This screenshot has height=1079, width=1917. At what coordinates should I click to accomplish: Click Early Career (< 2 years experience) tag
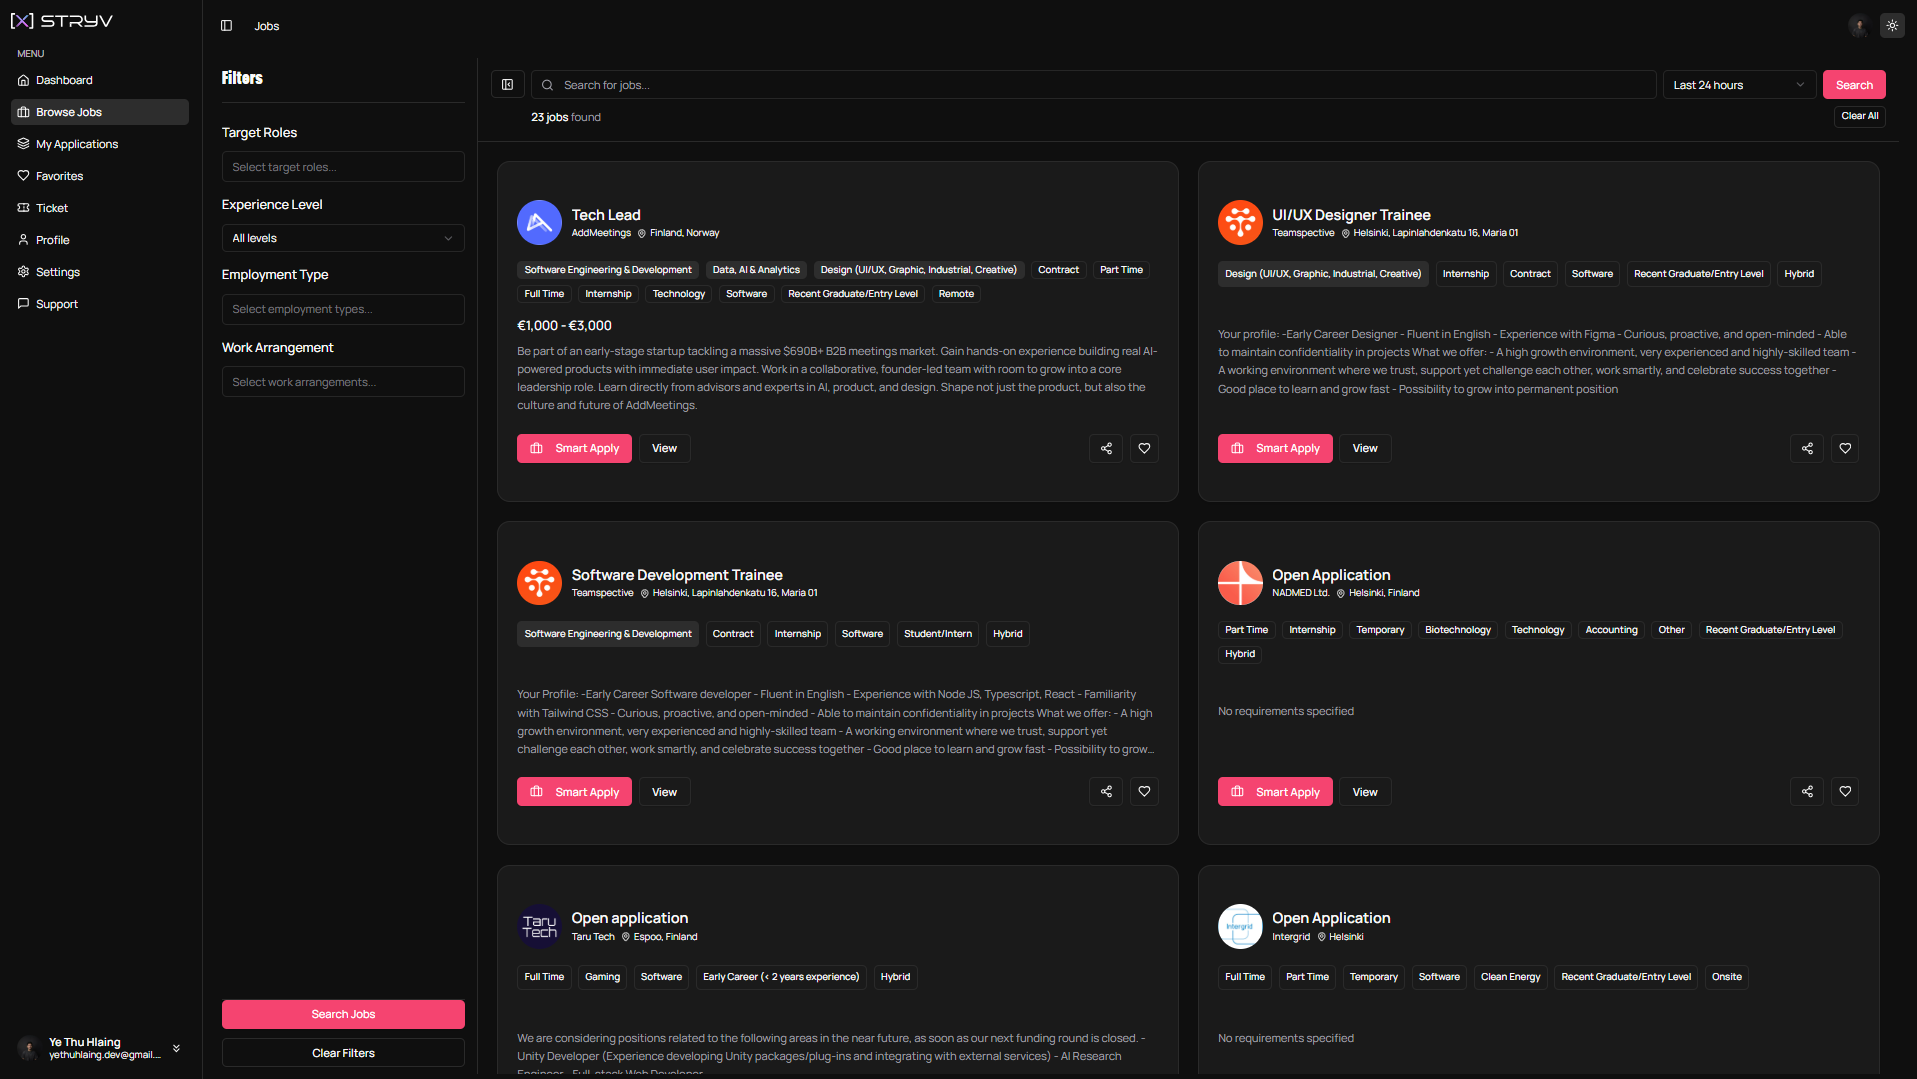781,977
